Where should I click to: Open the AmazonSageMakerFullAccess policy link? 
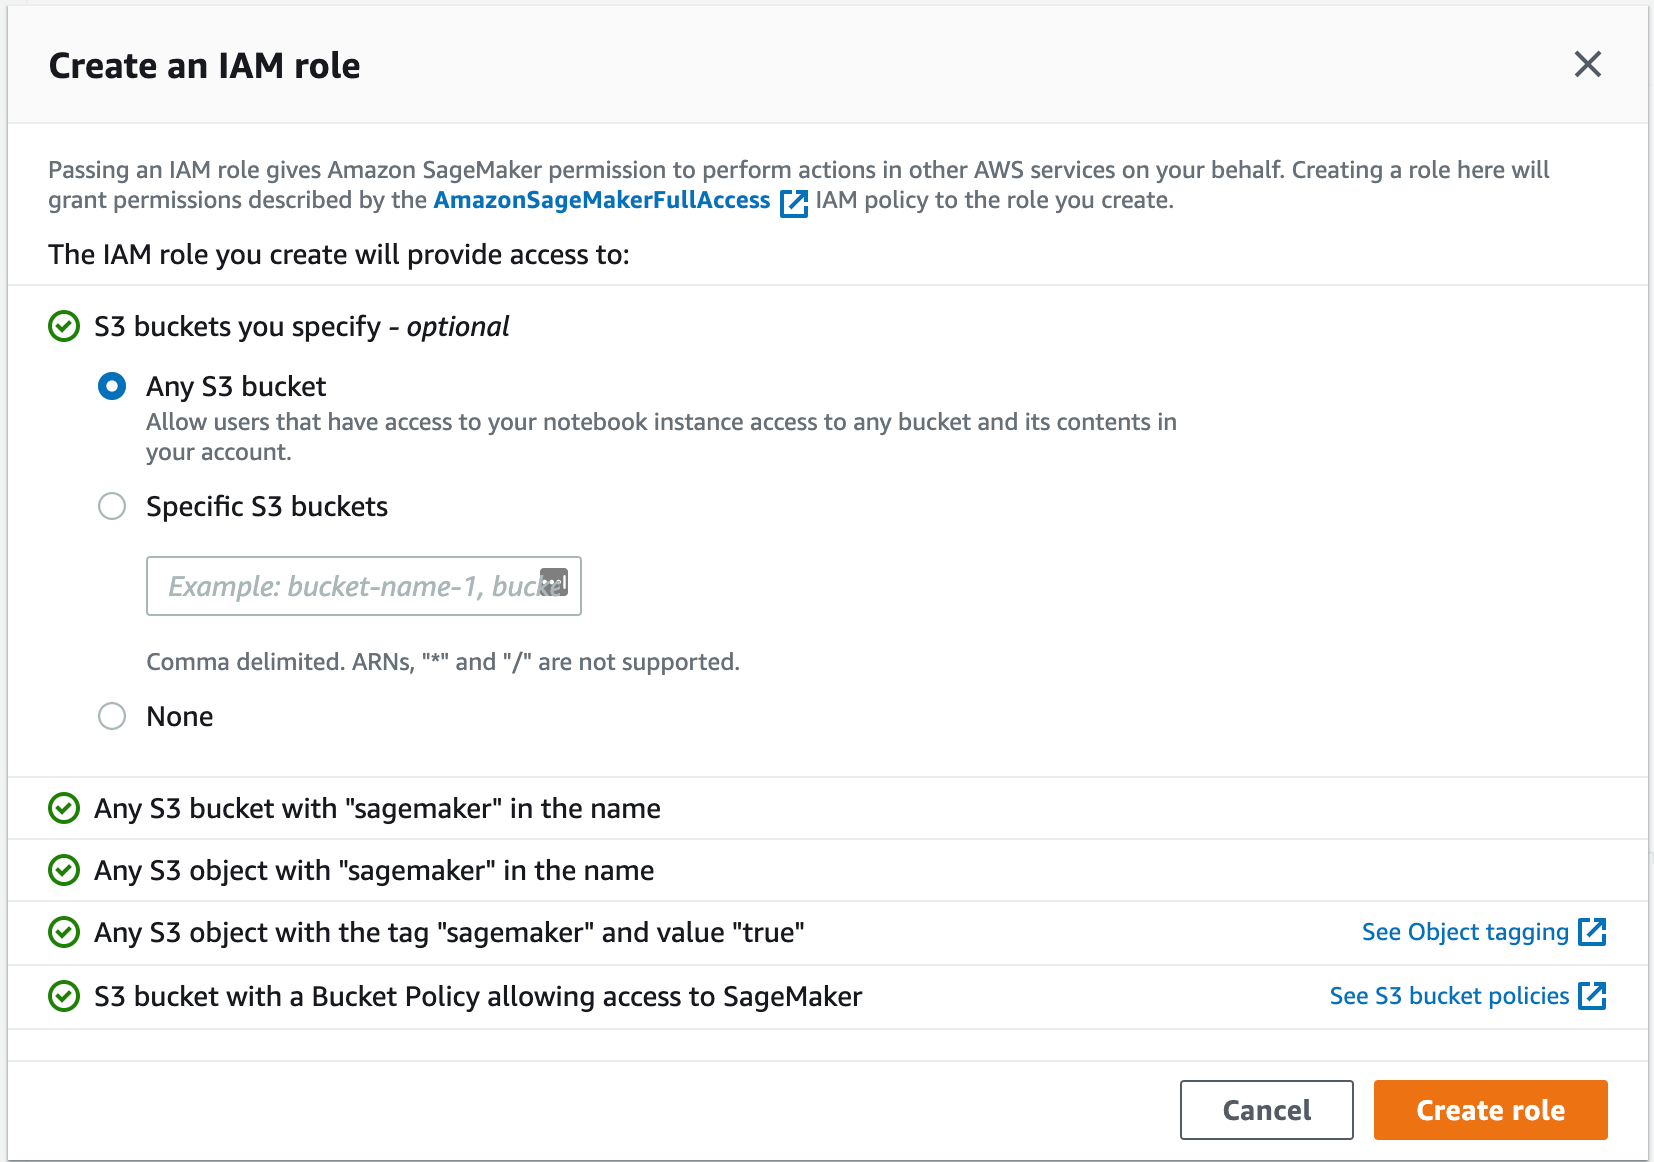(x=600, y=200)
